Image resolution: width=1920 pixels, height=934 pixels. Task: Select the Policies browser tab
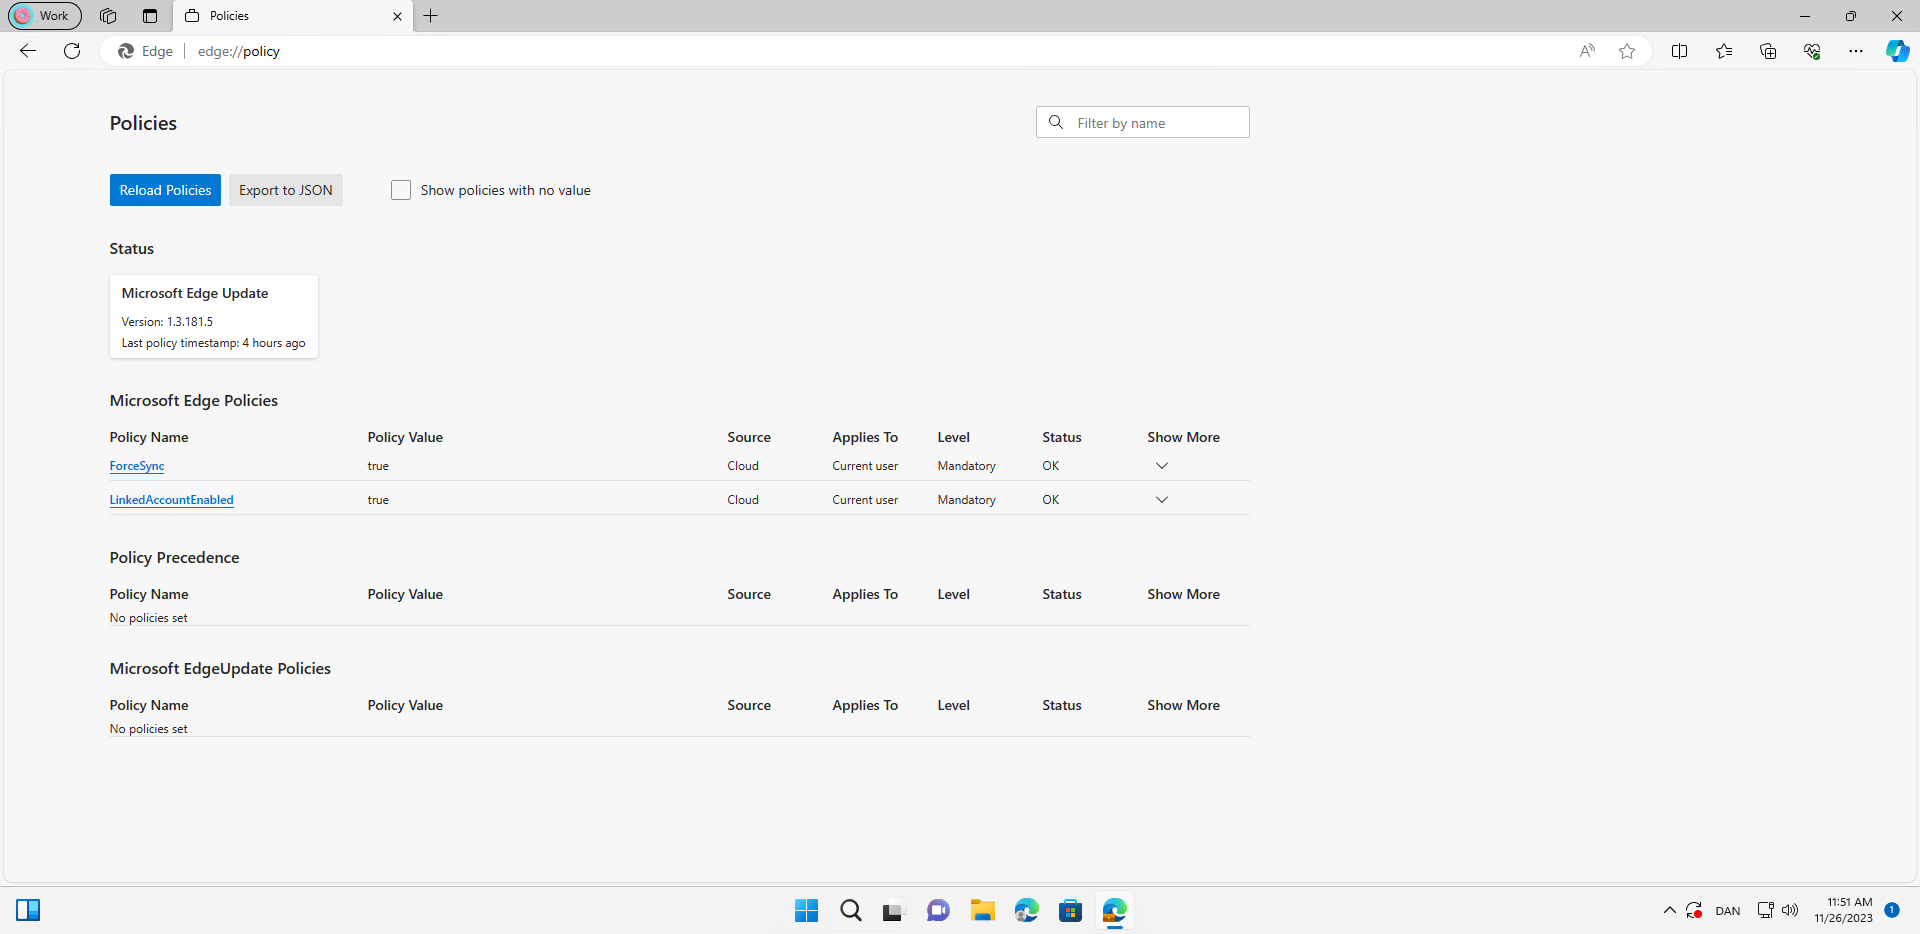[293, 16]
